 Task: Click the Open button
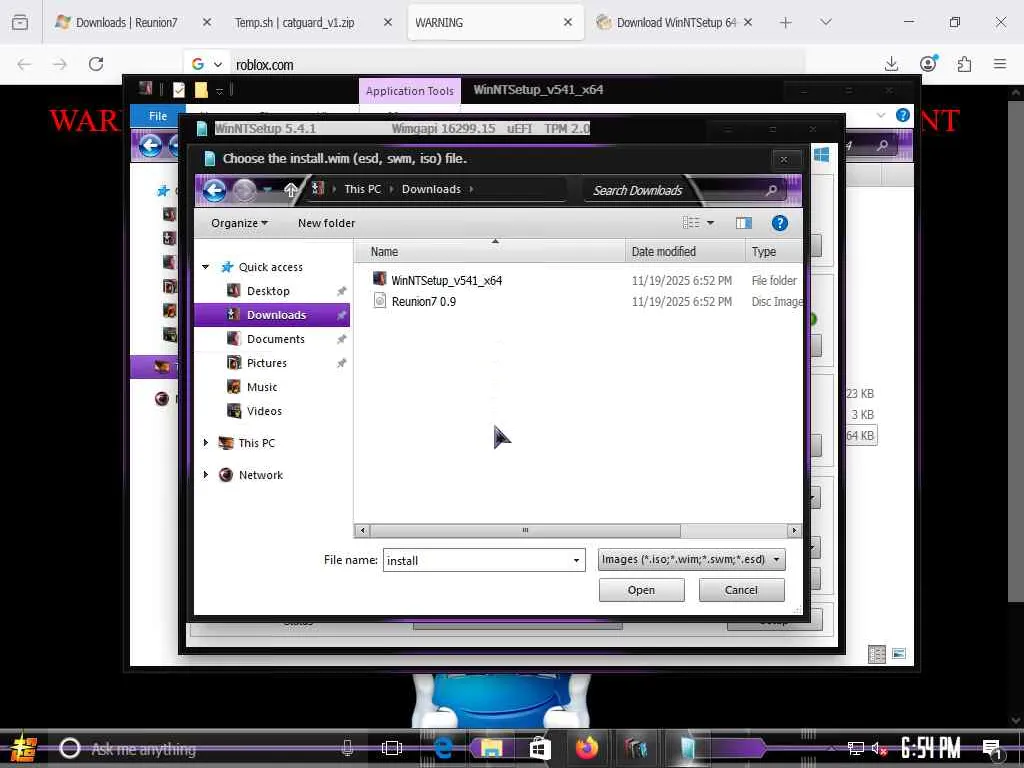[x=641, y=590]
